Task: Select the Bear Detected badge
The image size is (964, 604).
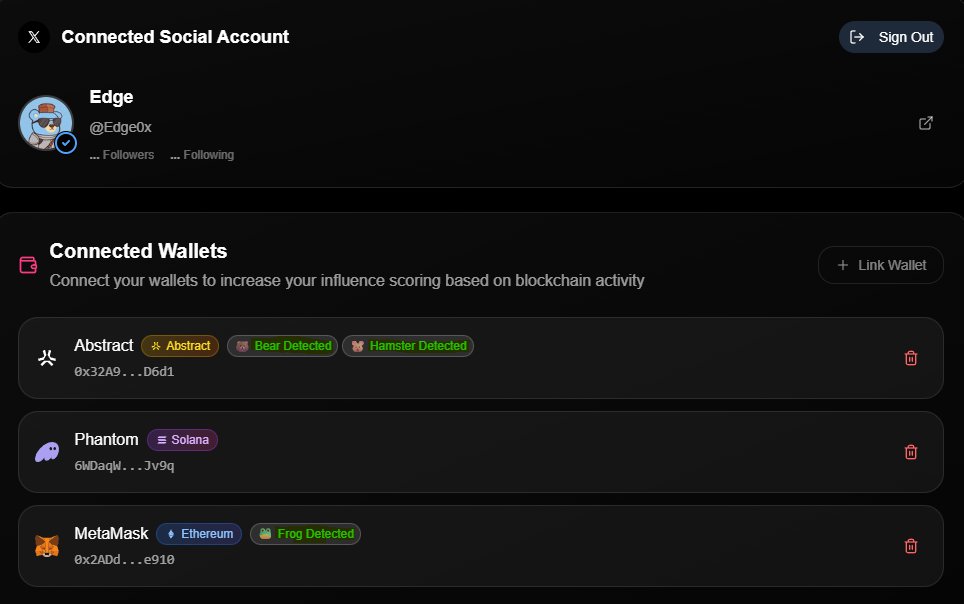Action: (283, 346)
